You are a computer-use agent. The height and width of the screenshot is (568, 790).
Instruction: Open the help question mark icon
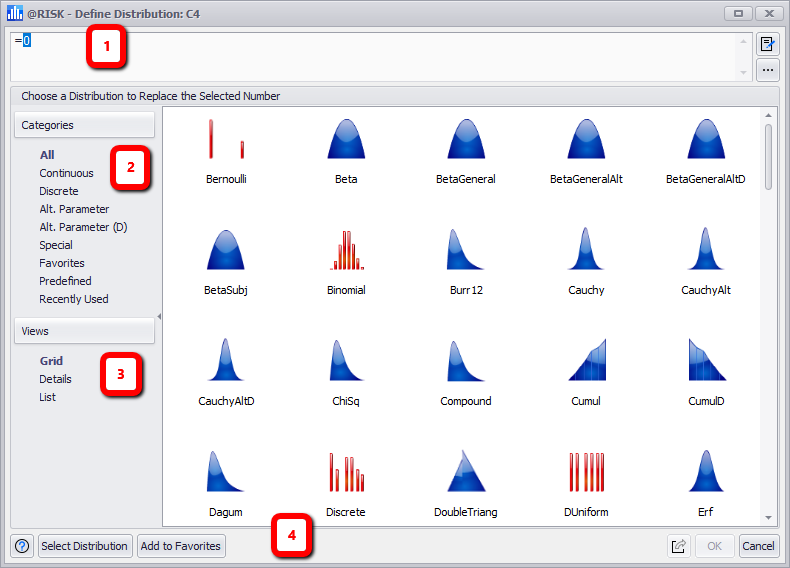pyautogui.click(x=23, y=546)
